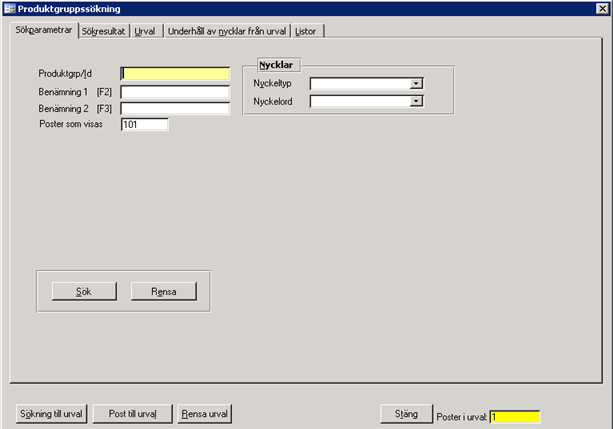Open the Listor tab
Viewport: 613px width, 429px height.
(308, 31)
